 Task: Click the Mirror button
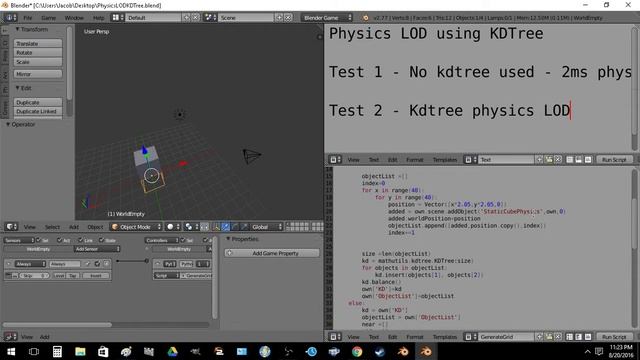[38, 74]
